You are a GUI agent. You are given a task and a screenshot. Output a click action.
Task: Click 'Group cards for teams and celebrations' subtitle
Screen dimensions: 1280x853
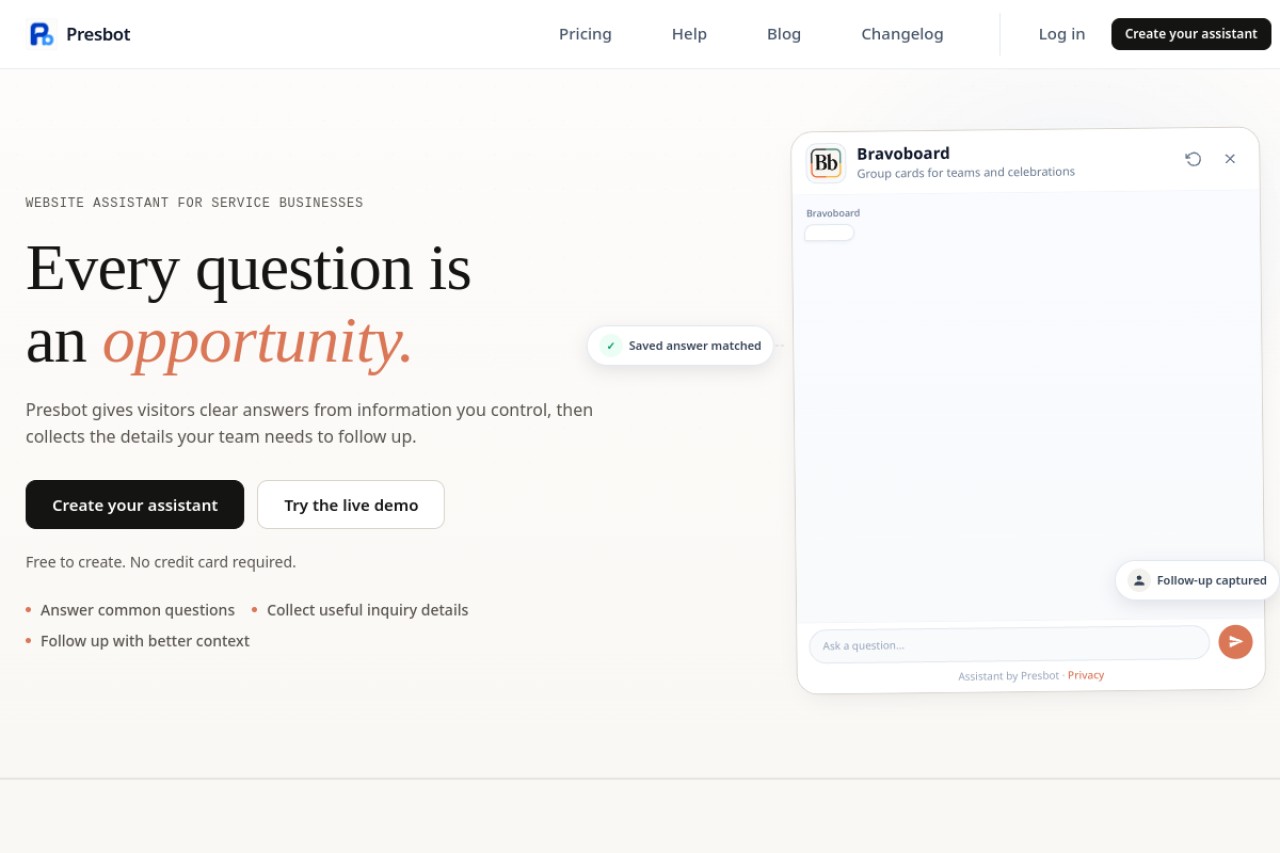(x=966, y=172)
